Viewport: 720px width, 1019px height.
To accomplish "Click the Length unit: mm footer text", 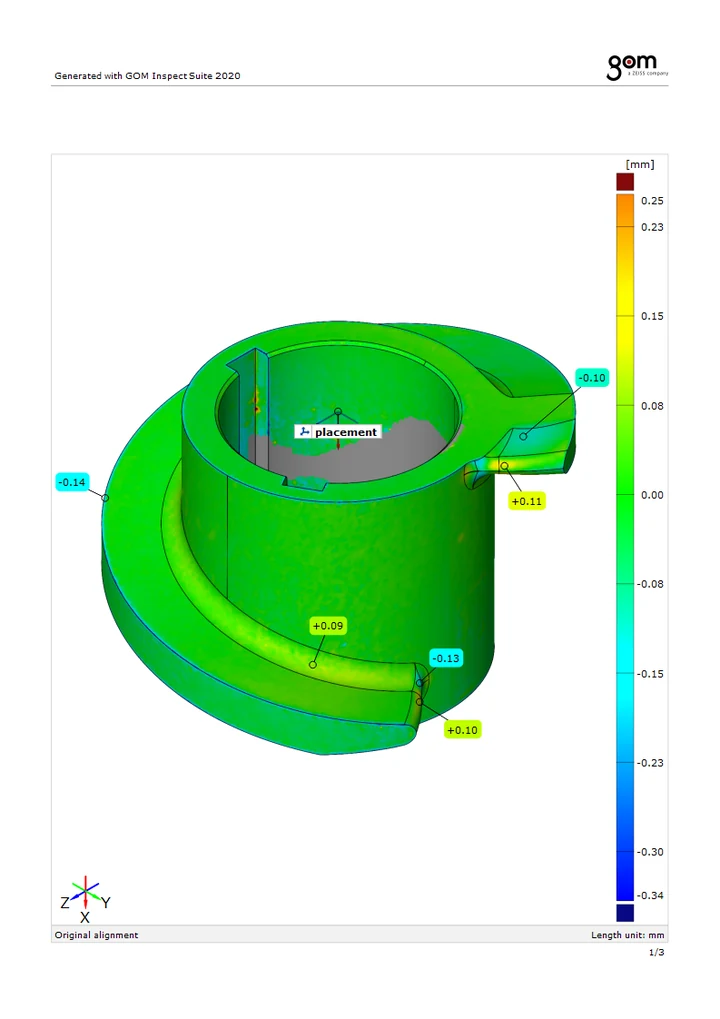I will [x=628, y=935].
